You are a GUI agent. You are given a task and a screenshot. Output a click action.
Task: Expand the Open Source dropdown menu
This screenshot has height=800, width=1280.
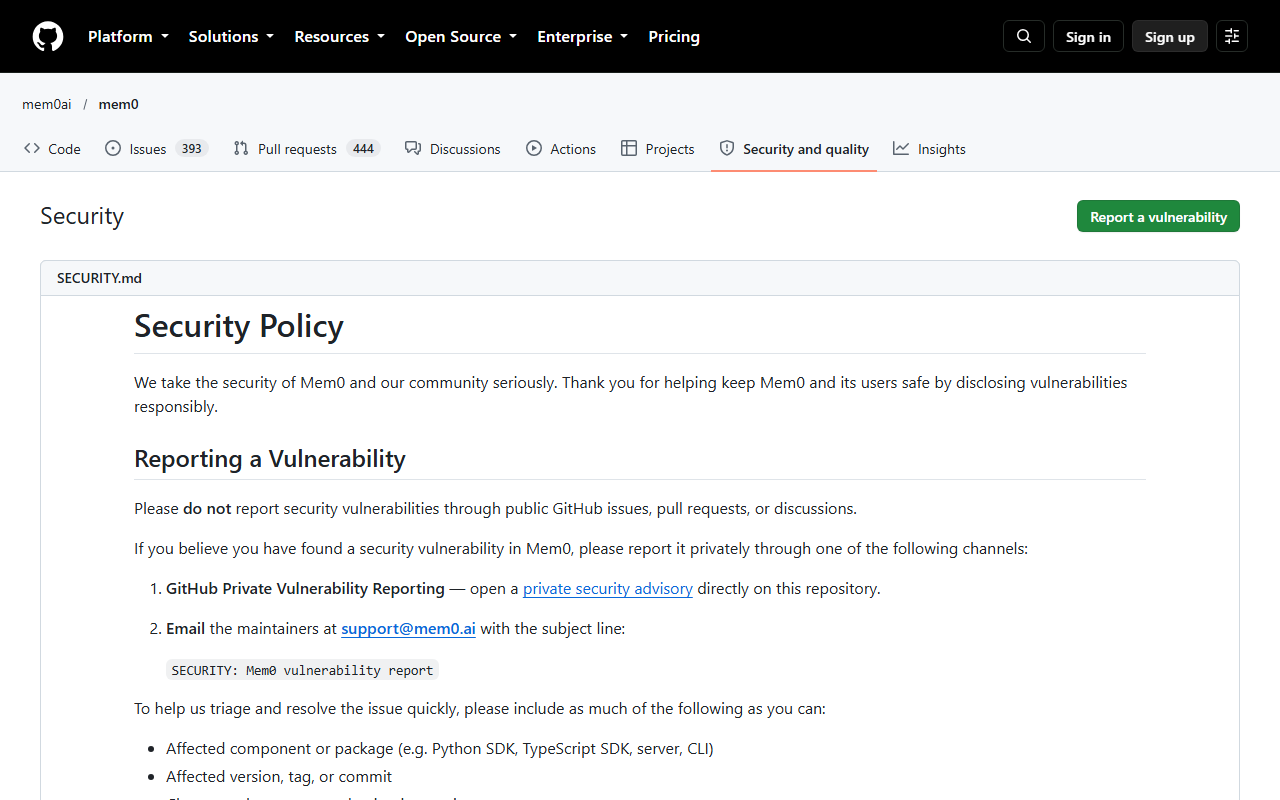461,36
